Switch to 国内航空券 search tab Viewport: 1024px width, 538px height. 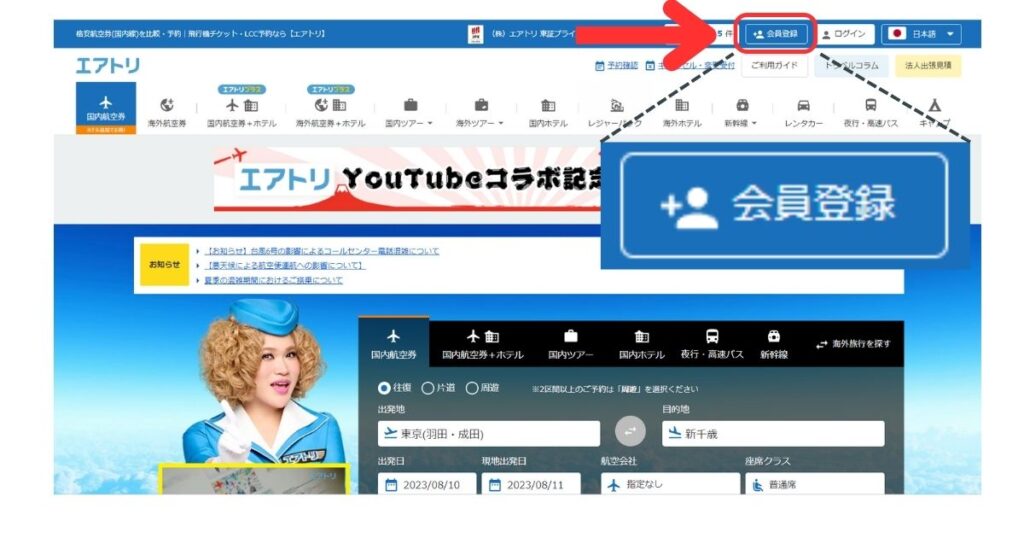pyautogui.click(x=393, y=343)
